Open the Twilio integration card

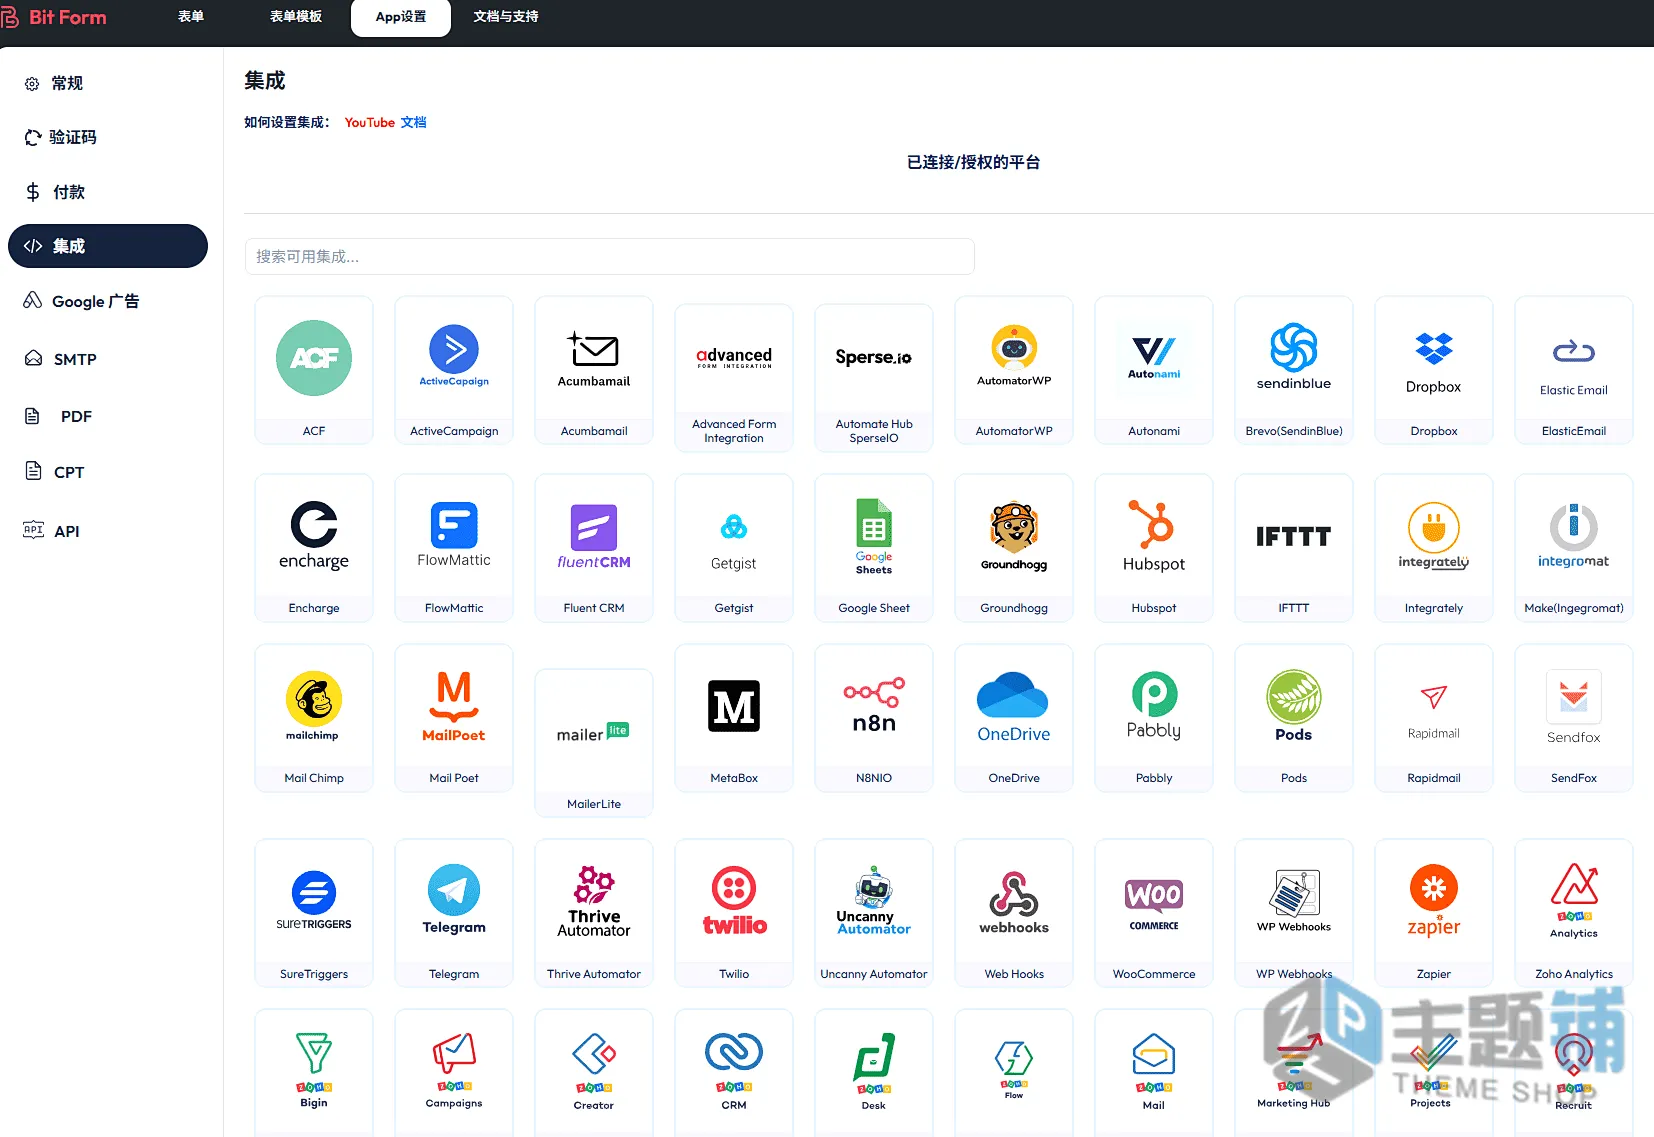click(734, 913)
